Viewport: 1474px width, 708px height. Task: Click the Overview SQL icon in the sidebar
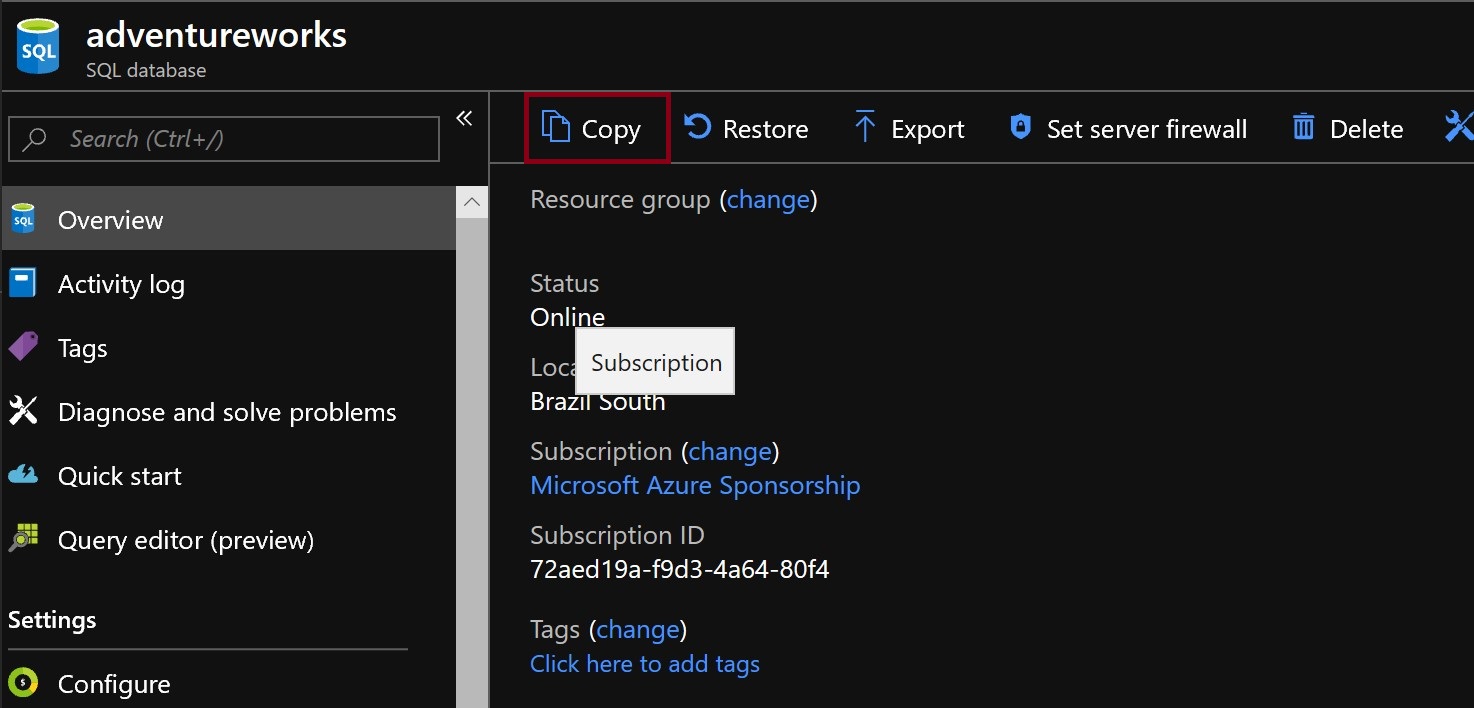pos(23,219)
